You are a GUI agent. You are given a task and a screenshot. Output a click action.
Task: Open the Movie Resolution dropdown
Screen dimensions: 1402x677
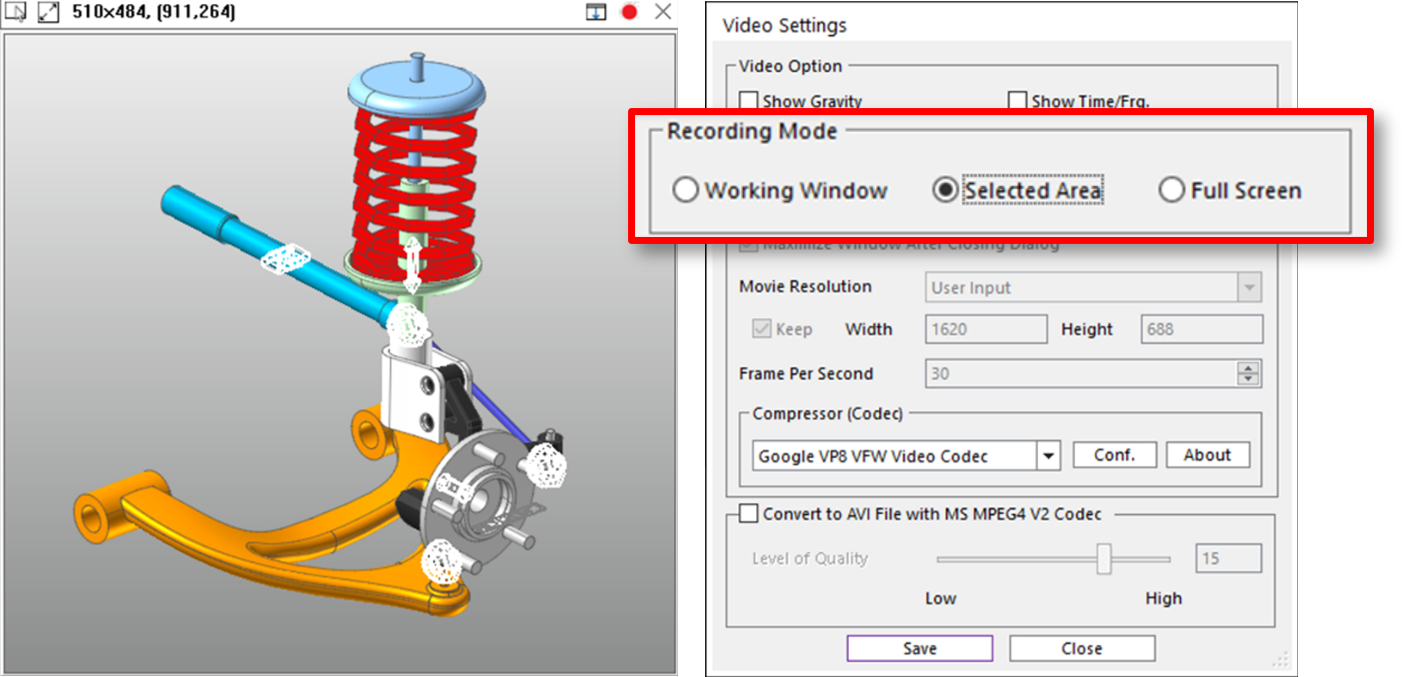click(x=1248, y=288)
